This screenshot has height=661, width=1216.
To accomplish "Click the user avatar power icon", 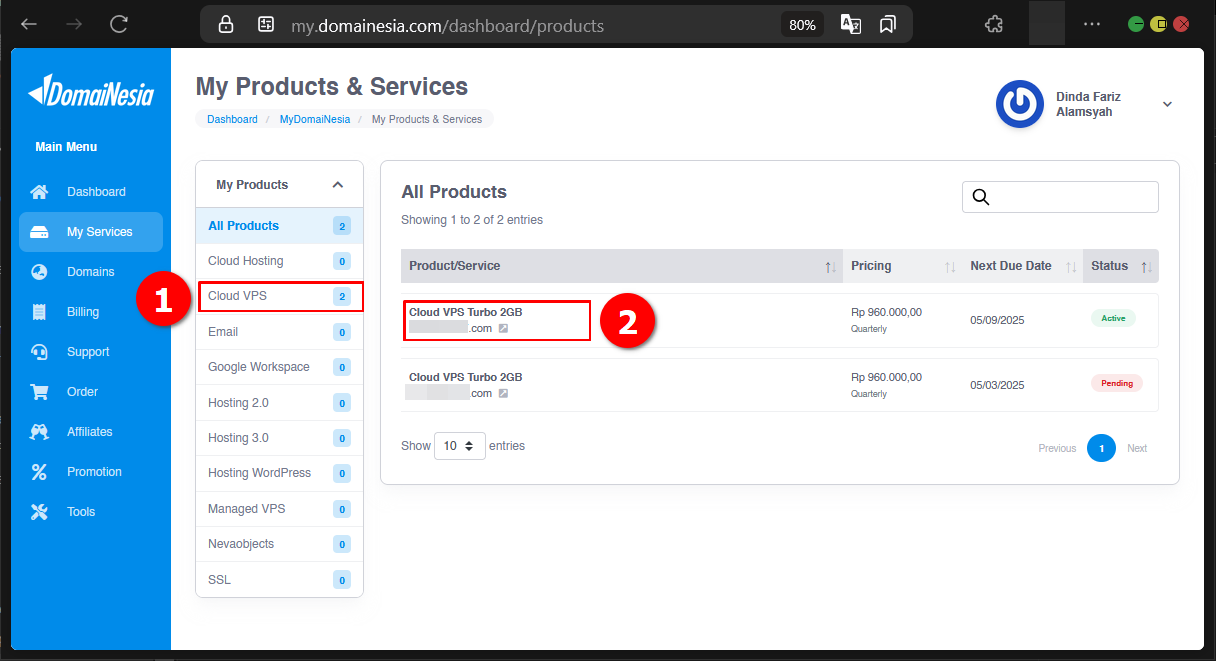I will tap(1020, 104).
